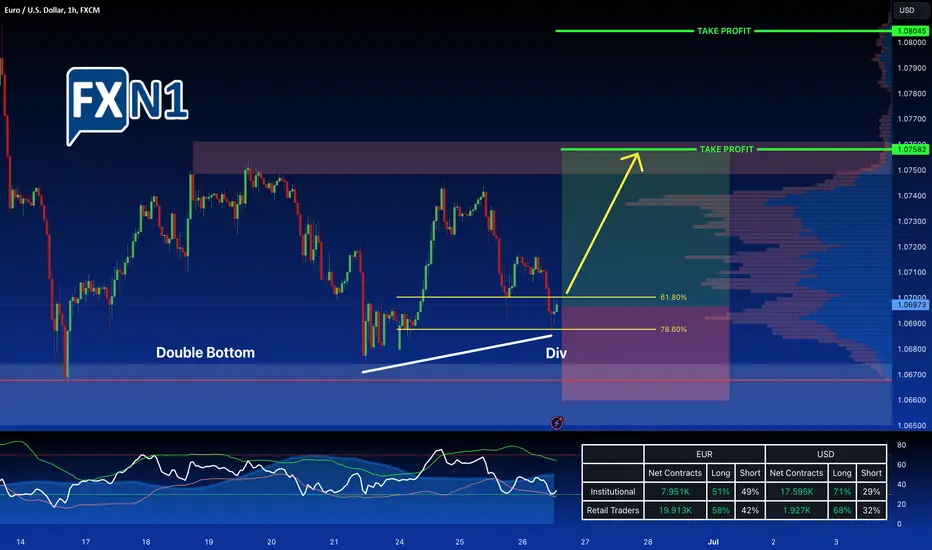The height and width of the screenshot is (550, 932).
Task: Click Institutional USD net contracts 17.595K
Action: [x=796, y=492]
